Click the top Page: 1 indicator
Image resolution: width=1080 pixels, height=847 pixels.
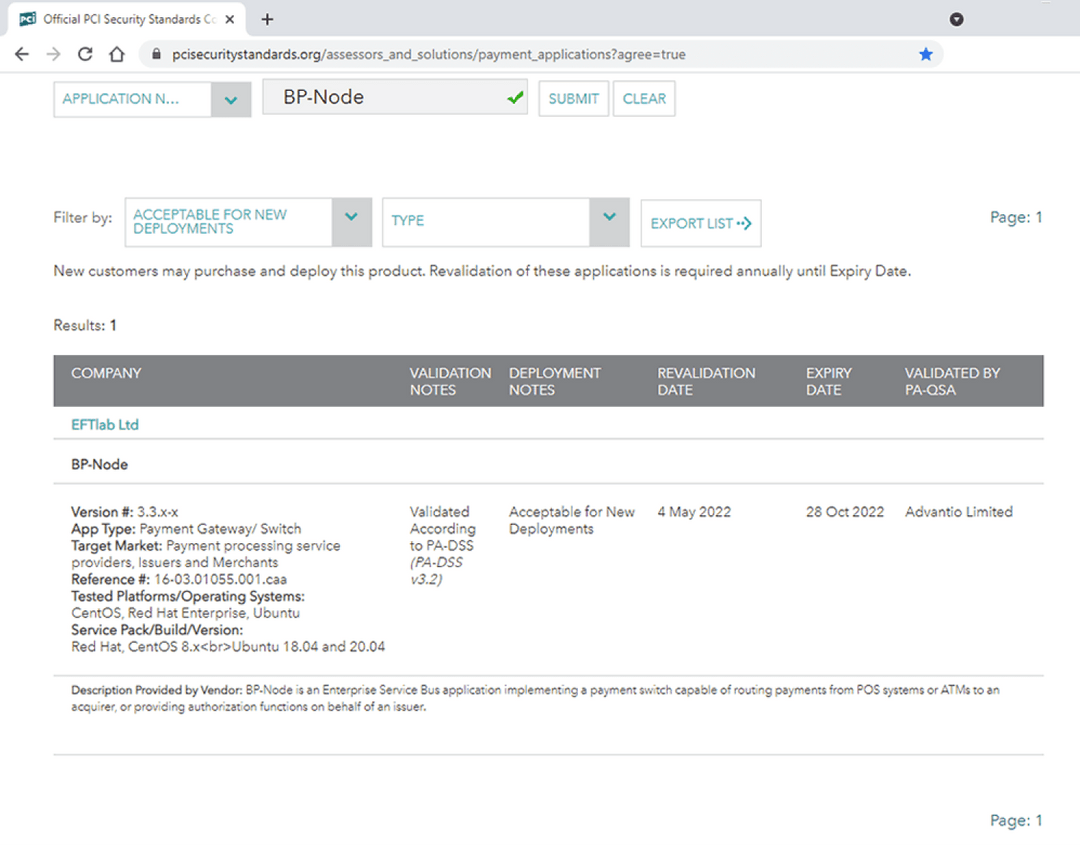[x=1016, y=218]
